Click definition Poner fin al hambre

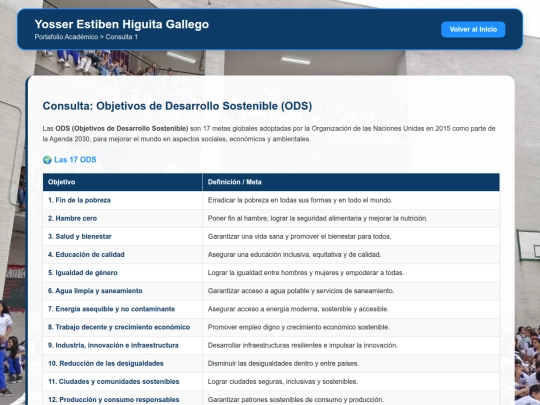(351, 218)
